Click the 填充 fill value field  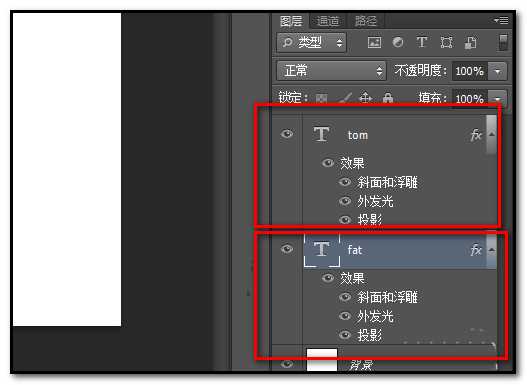tap(470, 99)
